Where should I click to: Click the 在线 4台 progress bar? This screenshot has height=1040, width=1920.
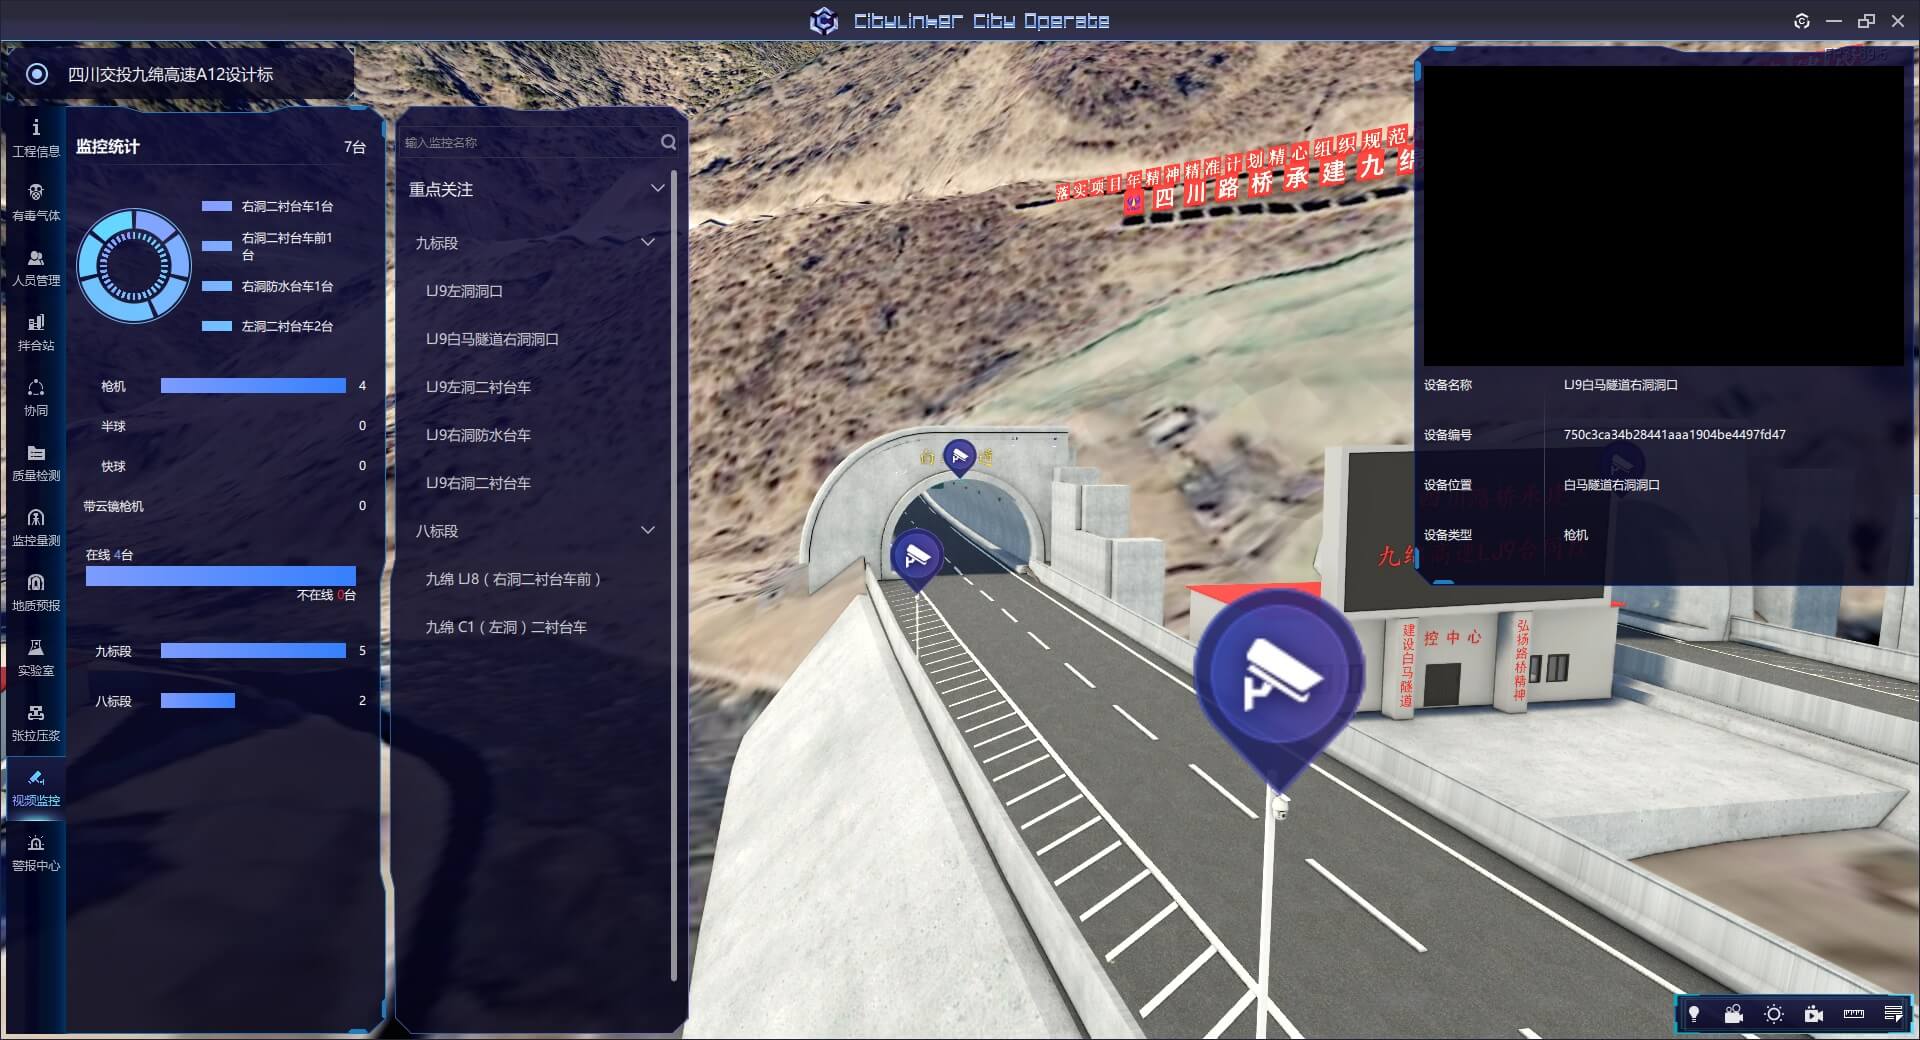(x=221, y=575)
